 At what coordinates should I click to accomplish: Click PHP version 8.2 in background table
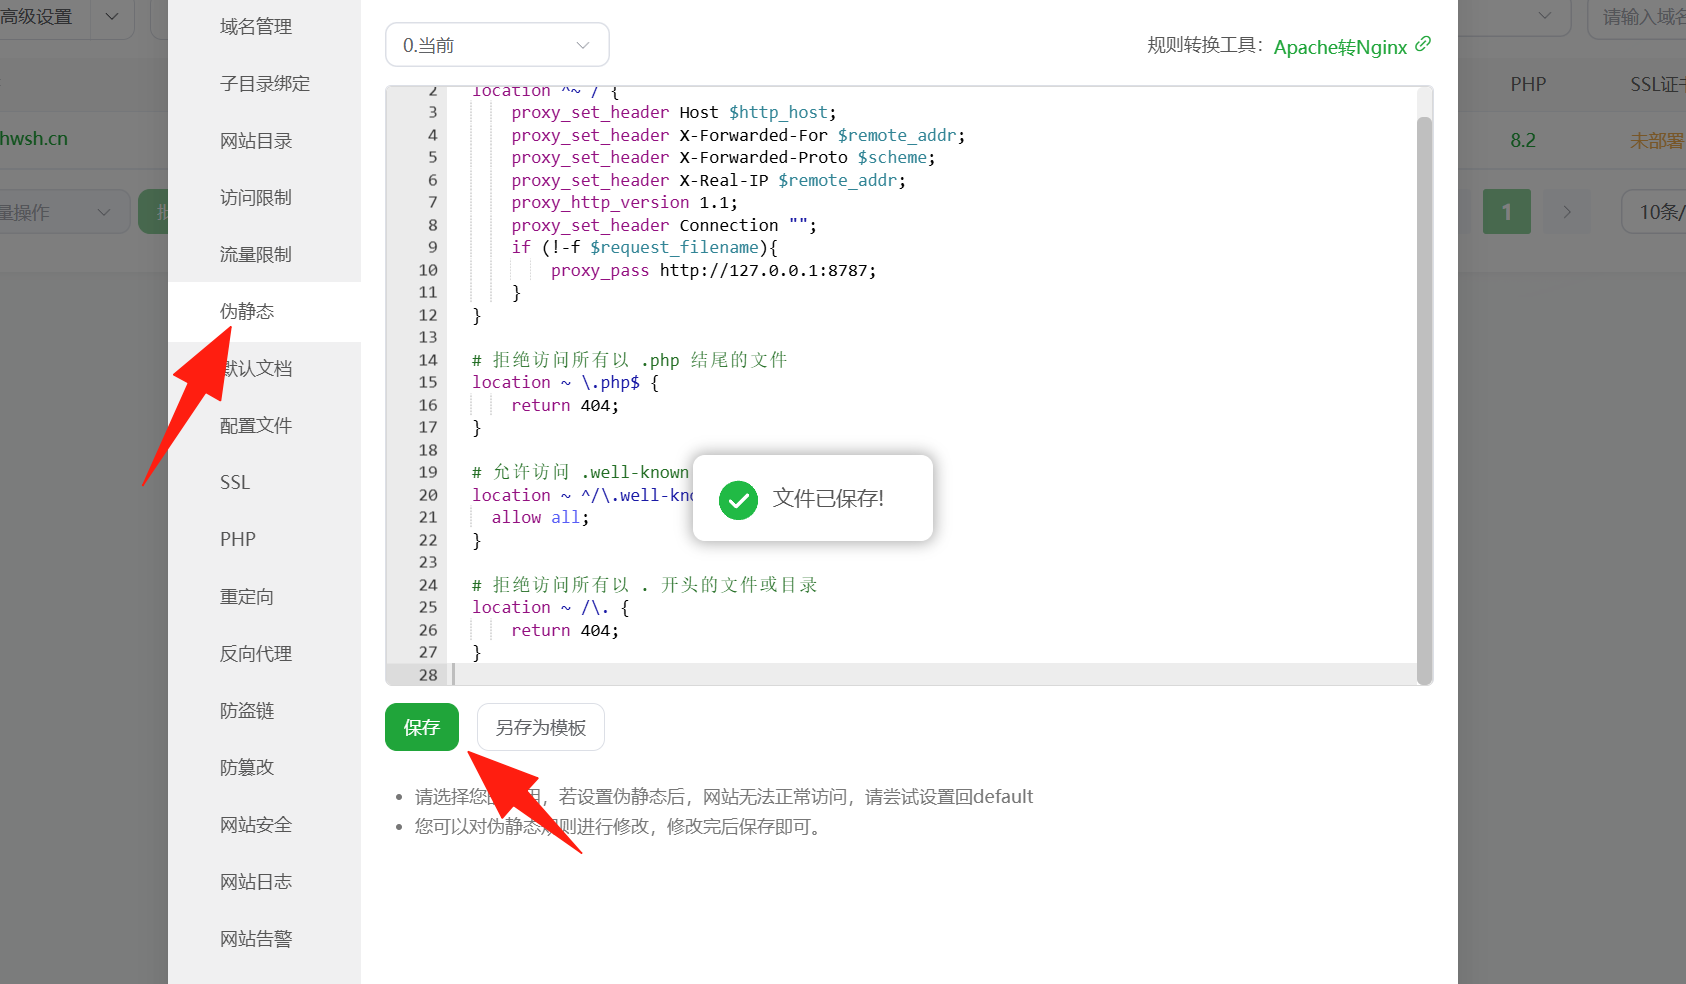click(x=1523, y=141)
